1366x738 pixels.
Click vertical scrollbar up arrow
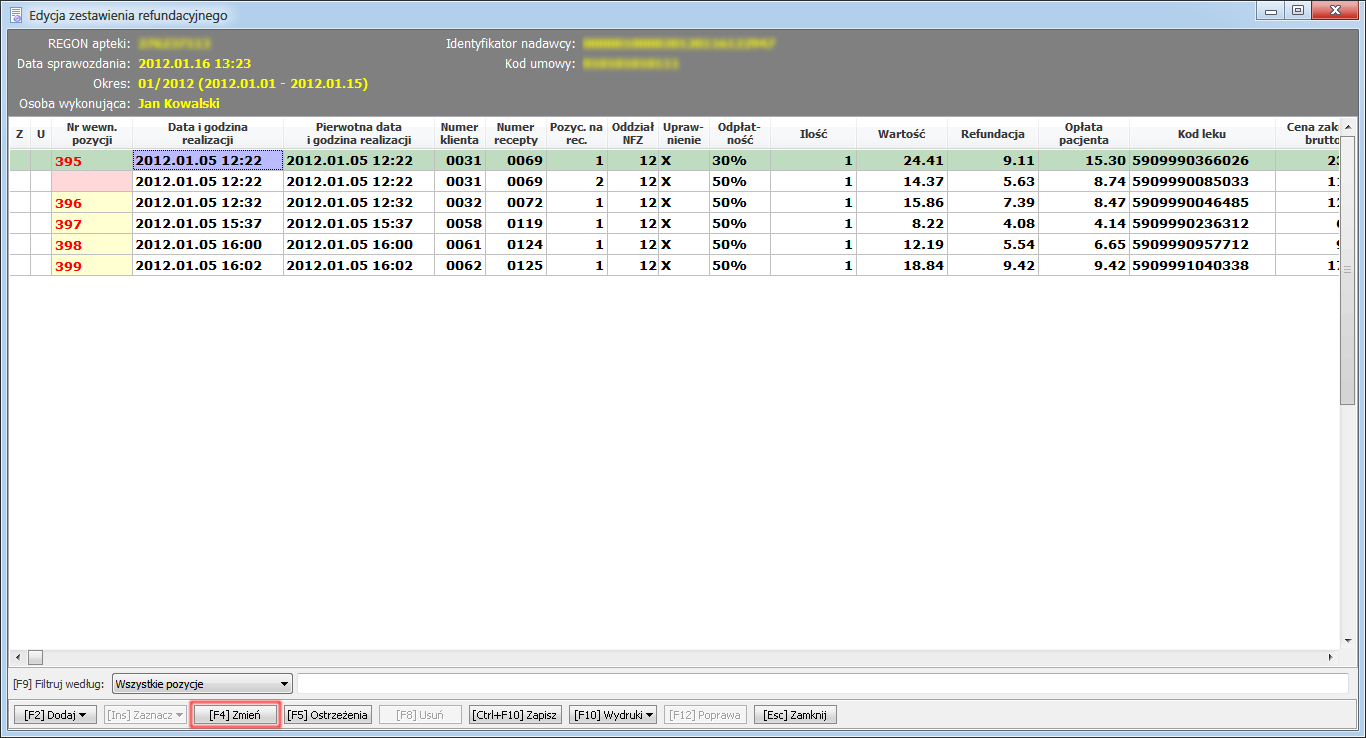coord(1347,127)
